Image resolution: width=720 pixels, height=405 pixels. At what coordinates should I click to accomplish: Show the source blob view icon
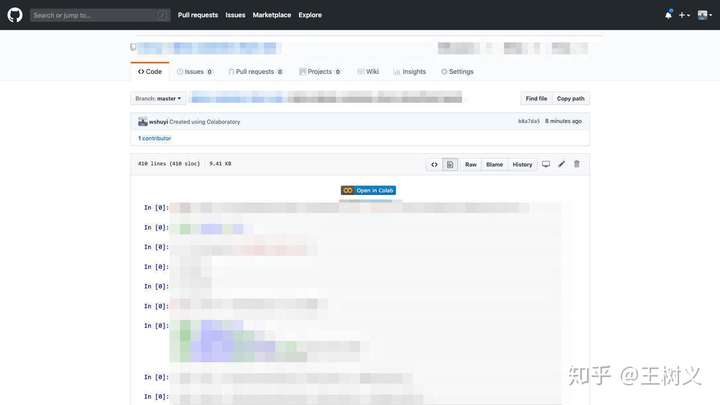pyautogui.click(x=434, y=164)
